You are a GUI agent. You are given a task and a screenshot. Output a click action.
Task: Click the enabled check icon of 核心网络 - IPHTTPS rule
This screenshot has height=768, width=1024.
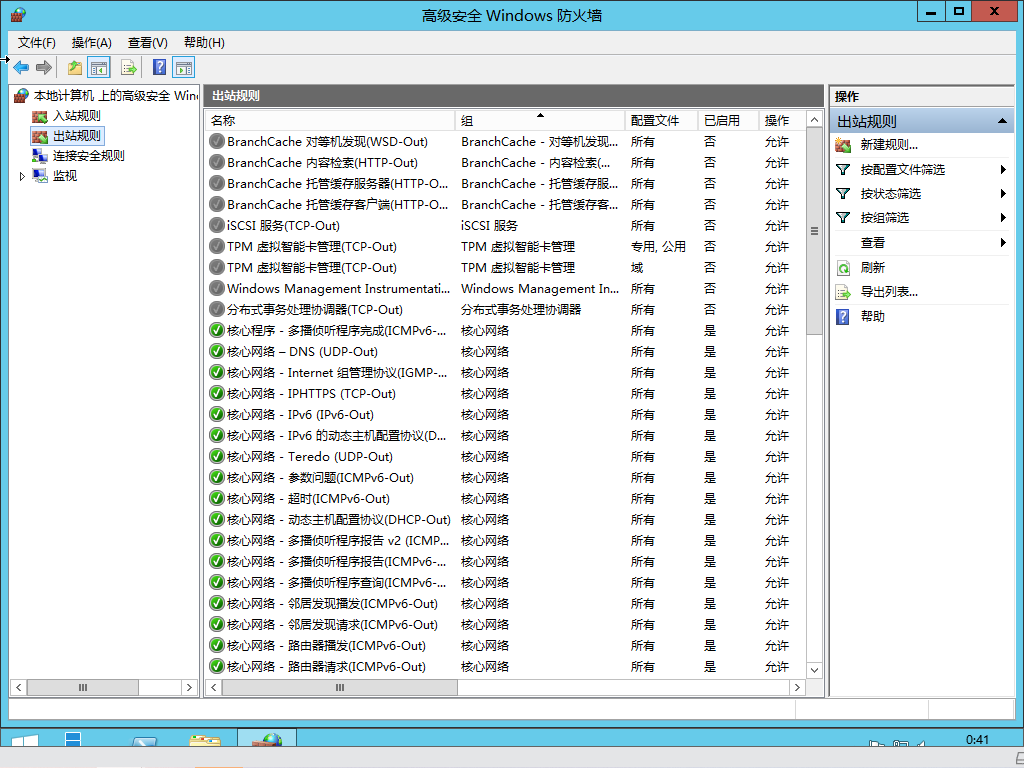[x=217, y=394]
